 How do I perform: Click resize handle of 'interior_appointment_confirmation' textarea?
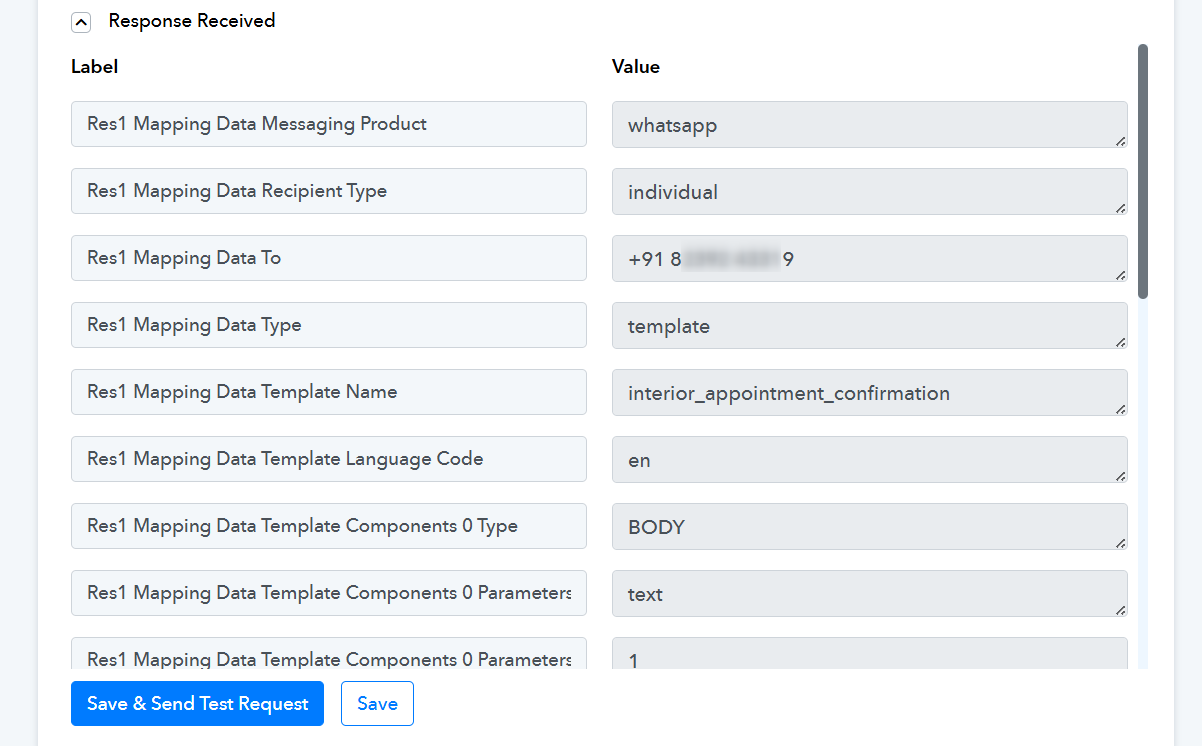click(1120, 409)
